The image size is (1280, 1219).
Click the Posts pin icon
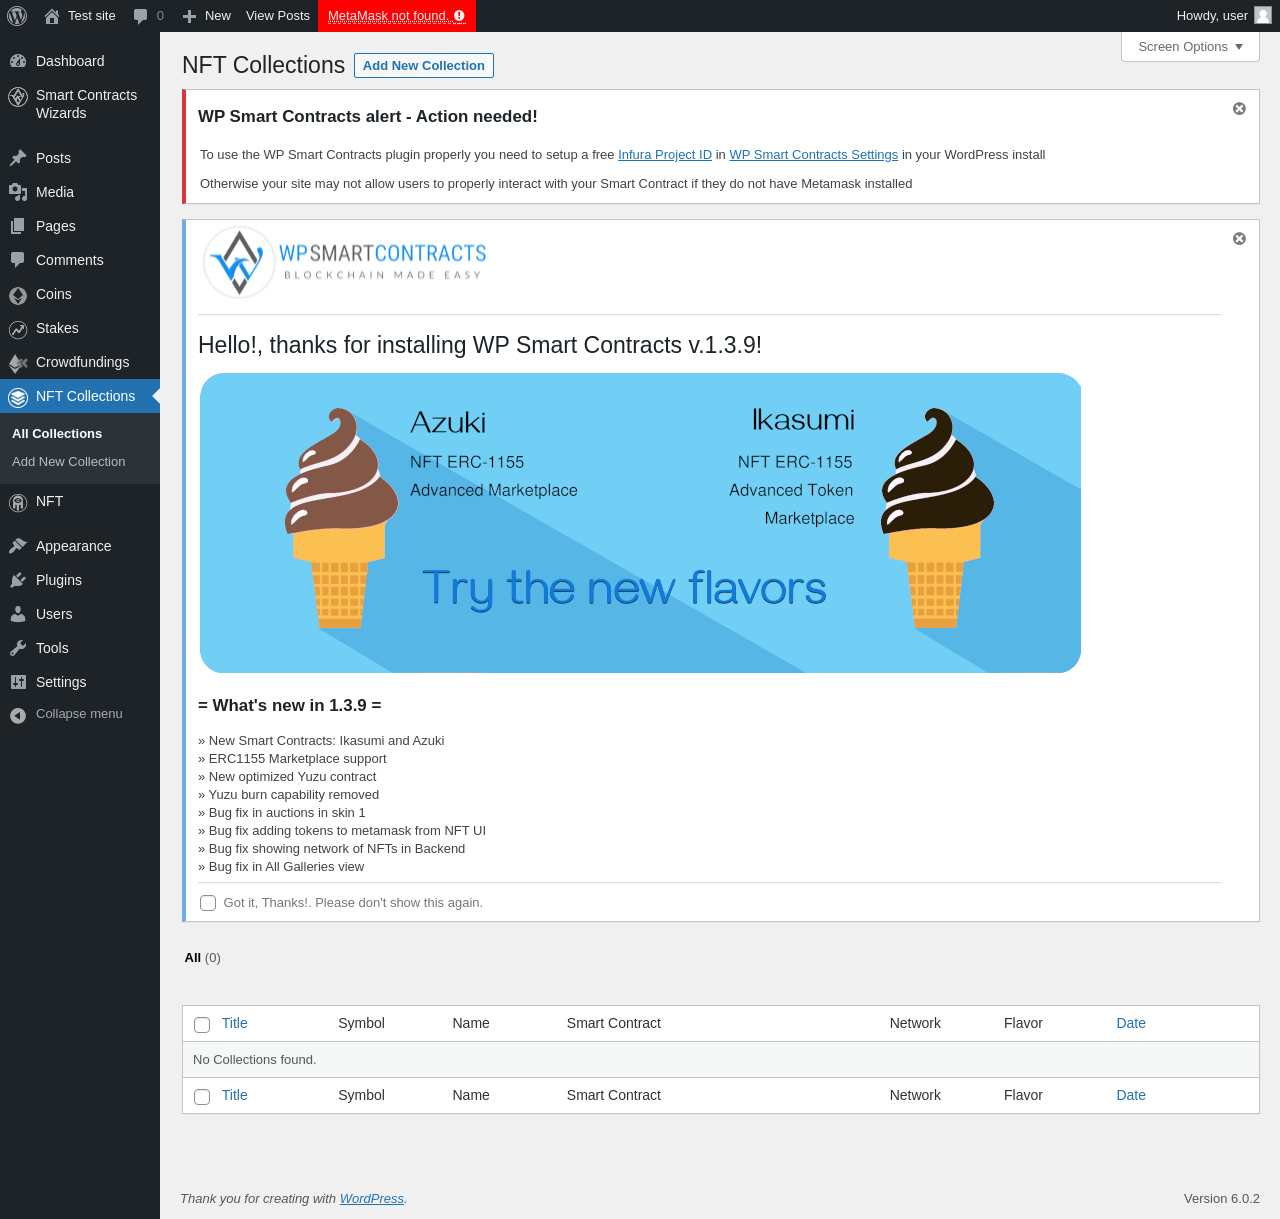18,158
